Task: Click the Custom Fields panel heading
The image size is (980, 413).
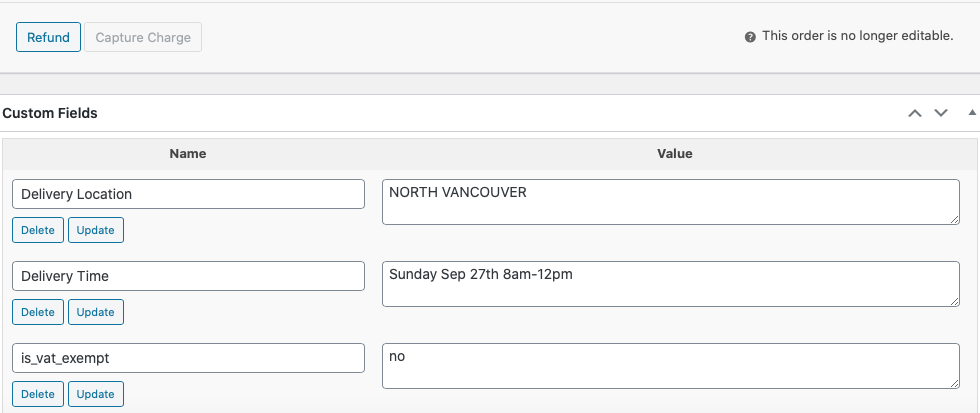Action: point(50,113)
